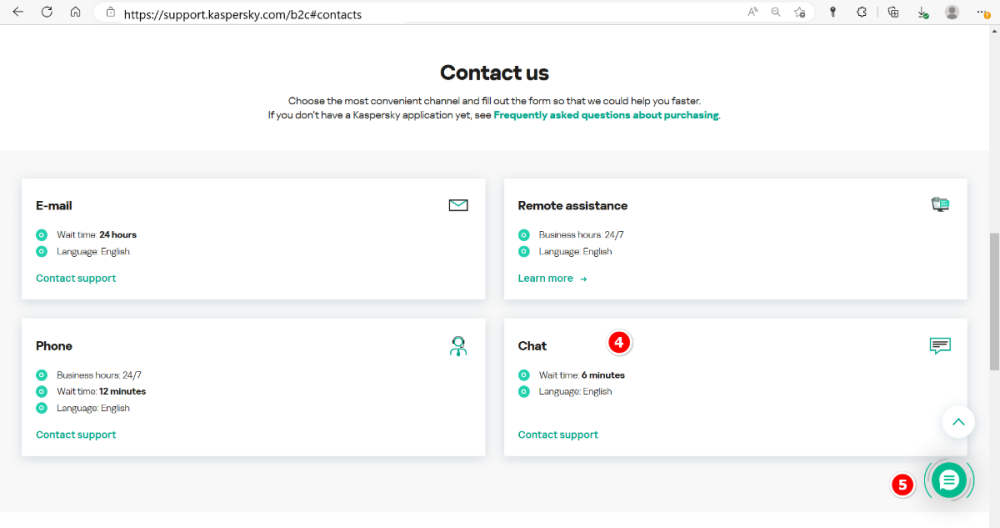This screenshot has height=528, width=1000.
Task: Open the Read aloud feature
Action: tap(752, 12)
